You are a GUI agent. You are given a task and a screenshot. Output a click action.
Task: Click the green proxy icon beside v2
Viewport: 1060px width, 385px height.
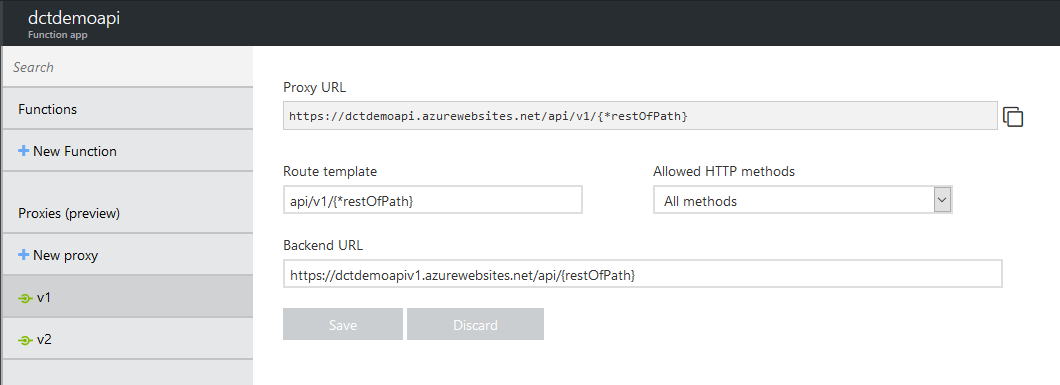pos(25,340)
